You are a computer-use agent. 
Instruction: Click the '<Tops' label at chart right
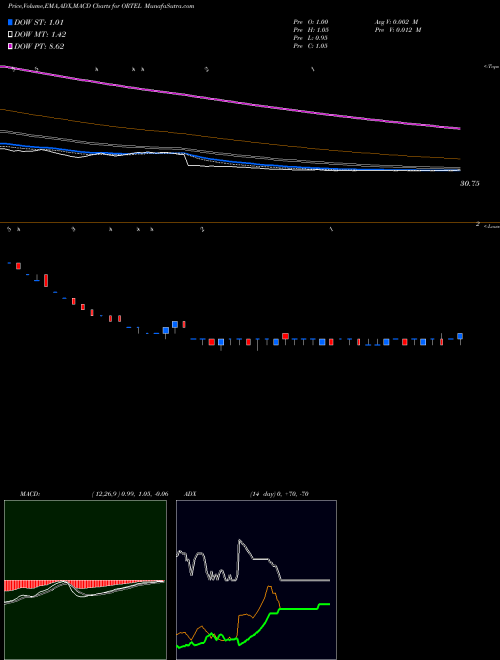point(492,67)
